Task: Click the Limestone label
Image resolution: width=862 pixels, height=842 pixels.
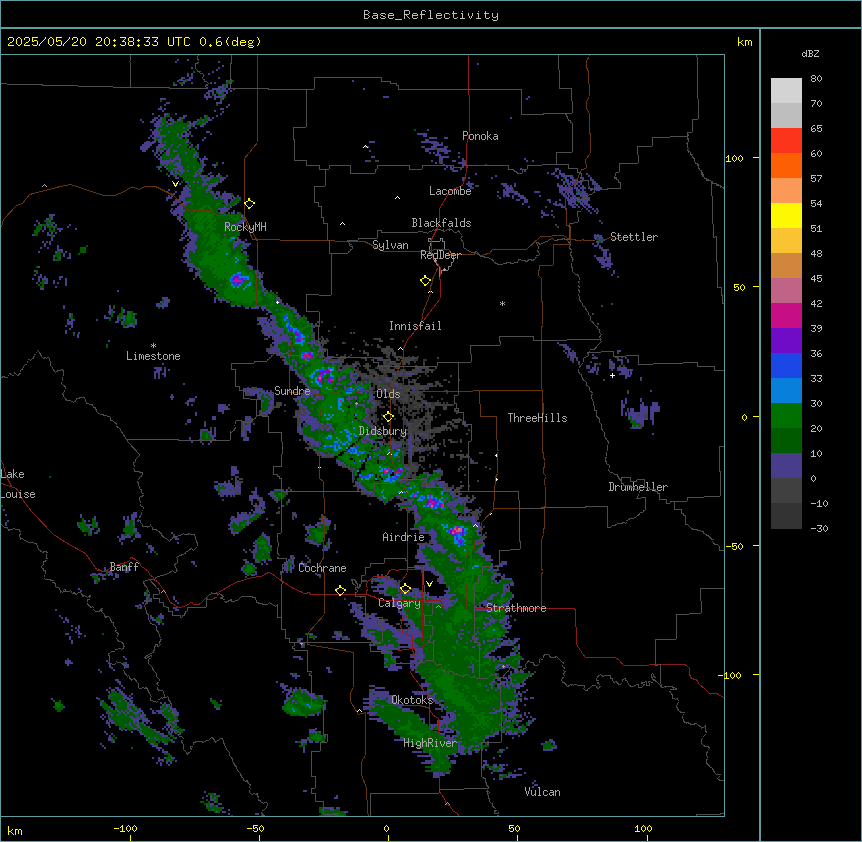Action: click(153, 356)
